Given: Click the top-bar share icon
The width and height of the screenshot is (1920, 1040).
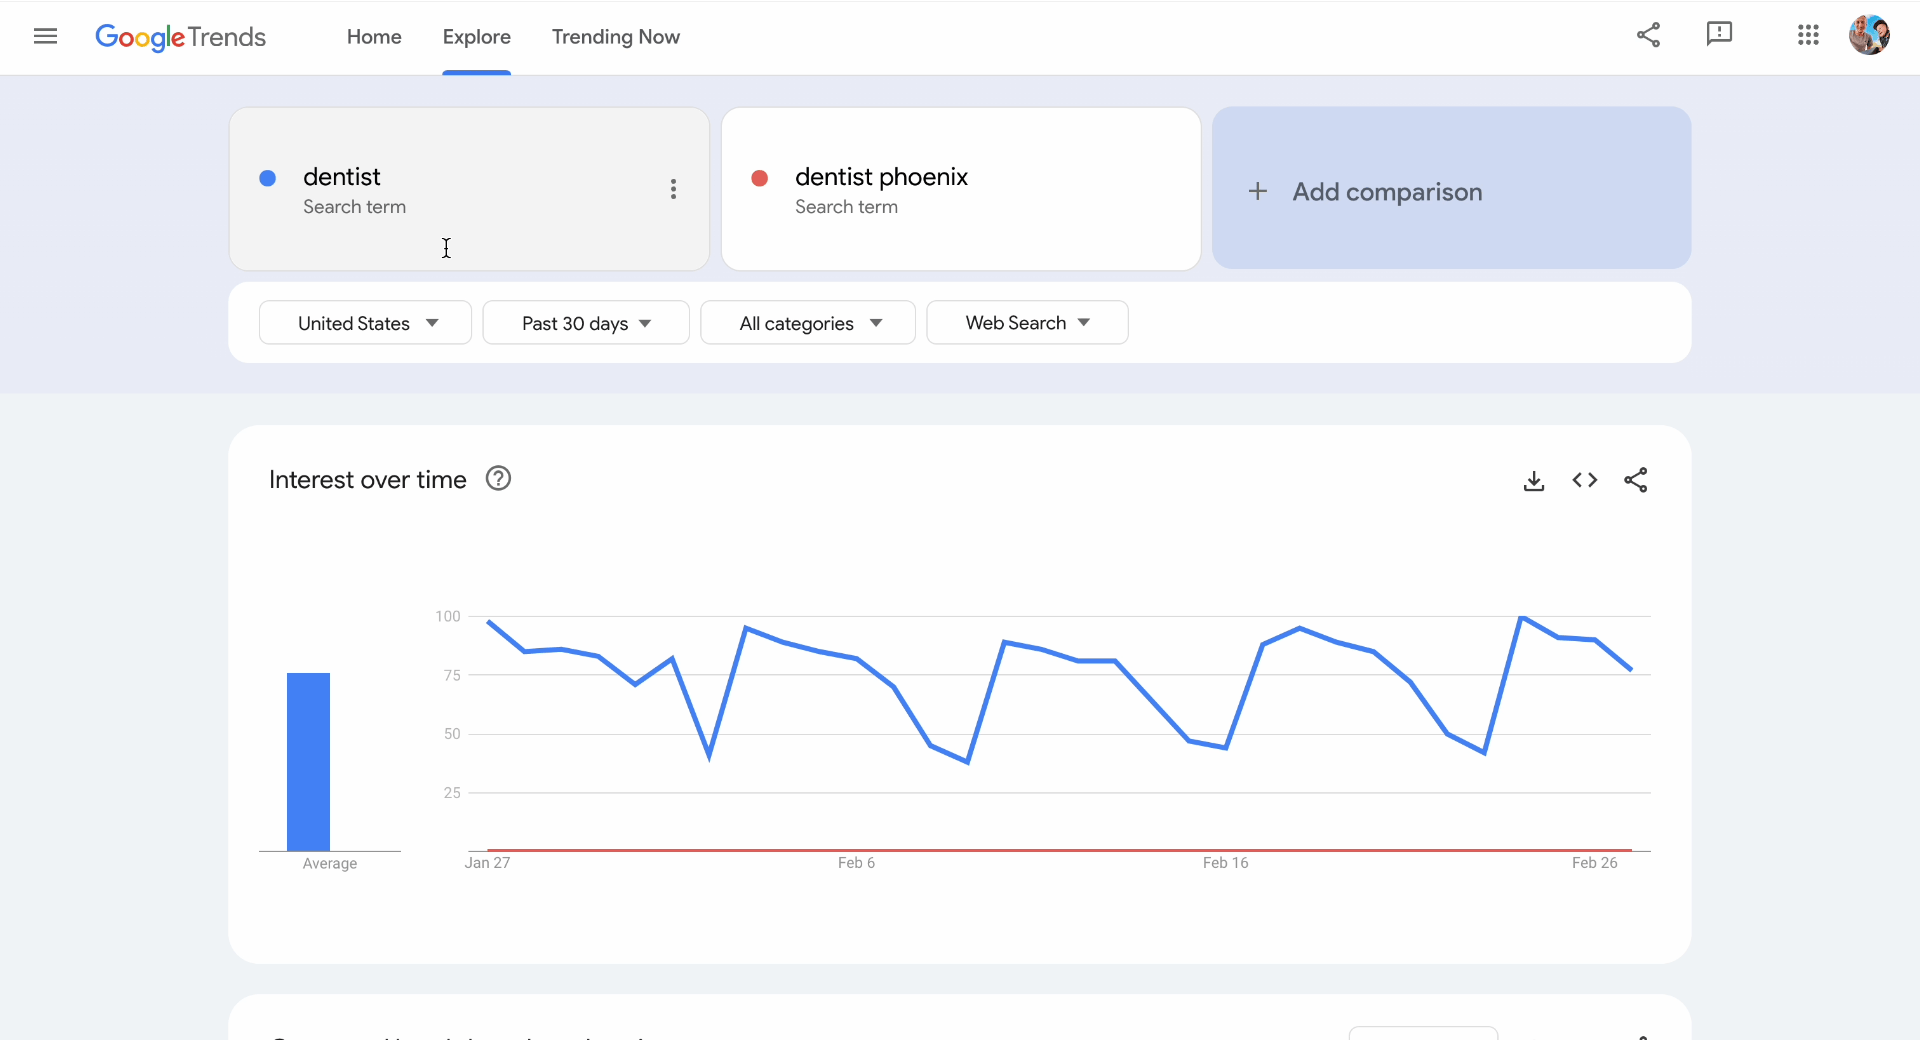Looking at the screenshot, I should coord(1648,35).
